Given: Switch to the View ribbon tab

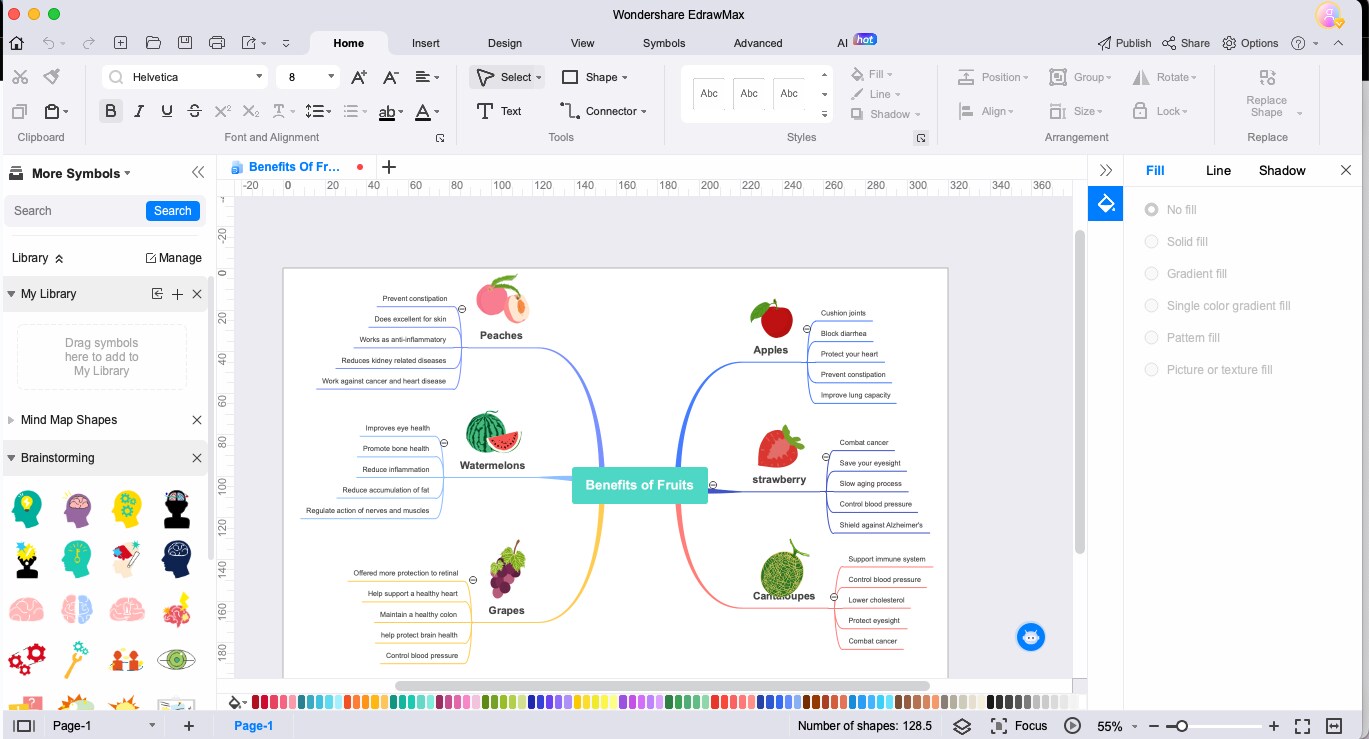Looking at the screenshot, I should 582,43.
